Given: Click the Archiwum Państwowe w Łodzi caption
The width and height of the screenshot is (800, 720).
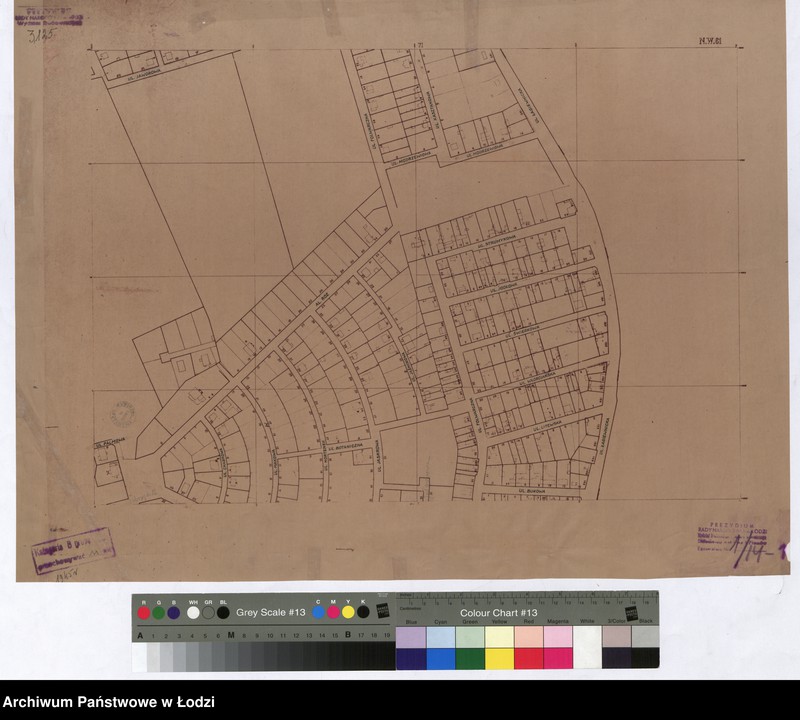Looking at the screenshot, I should (109, 702).
